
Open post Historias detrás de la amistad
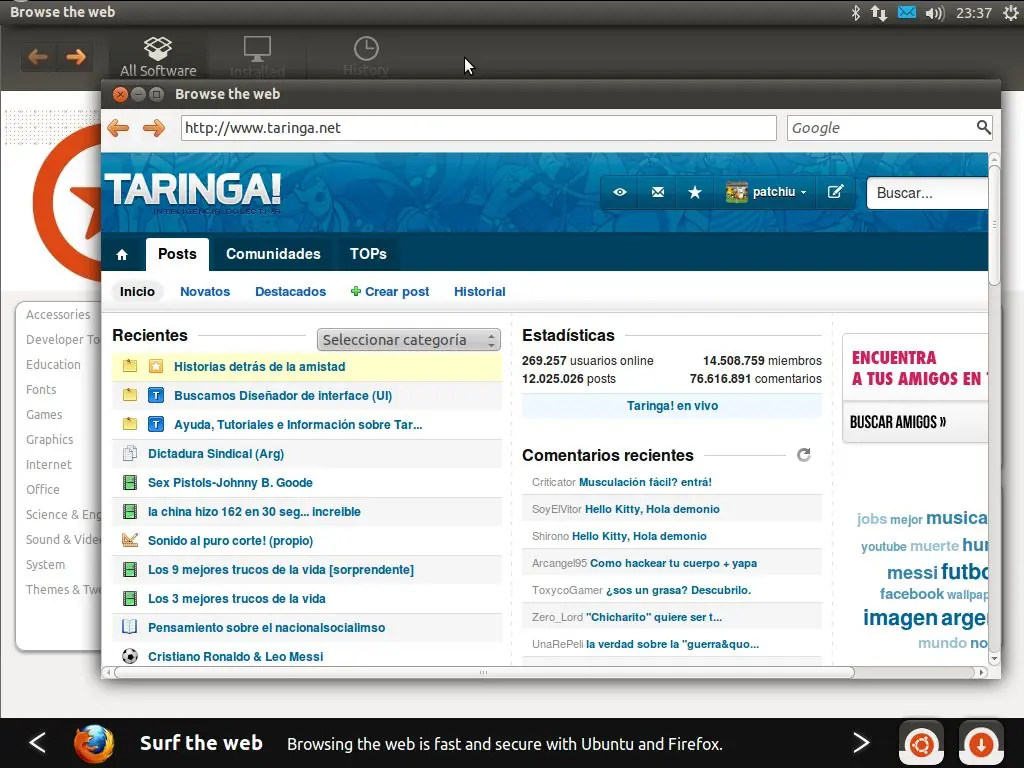(259, 366)
